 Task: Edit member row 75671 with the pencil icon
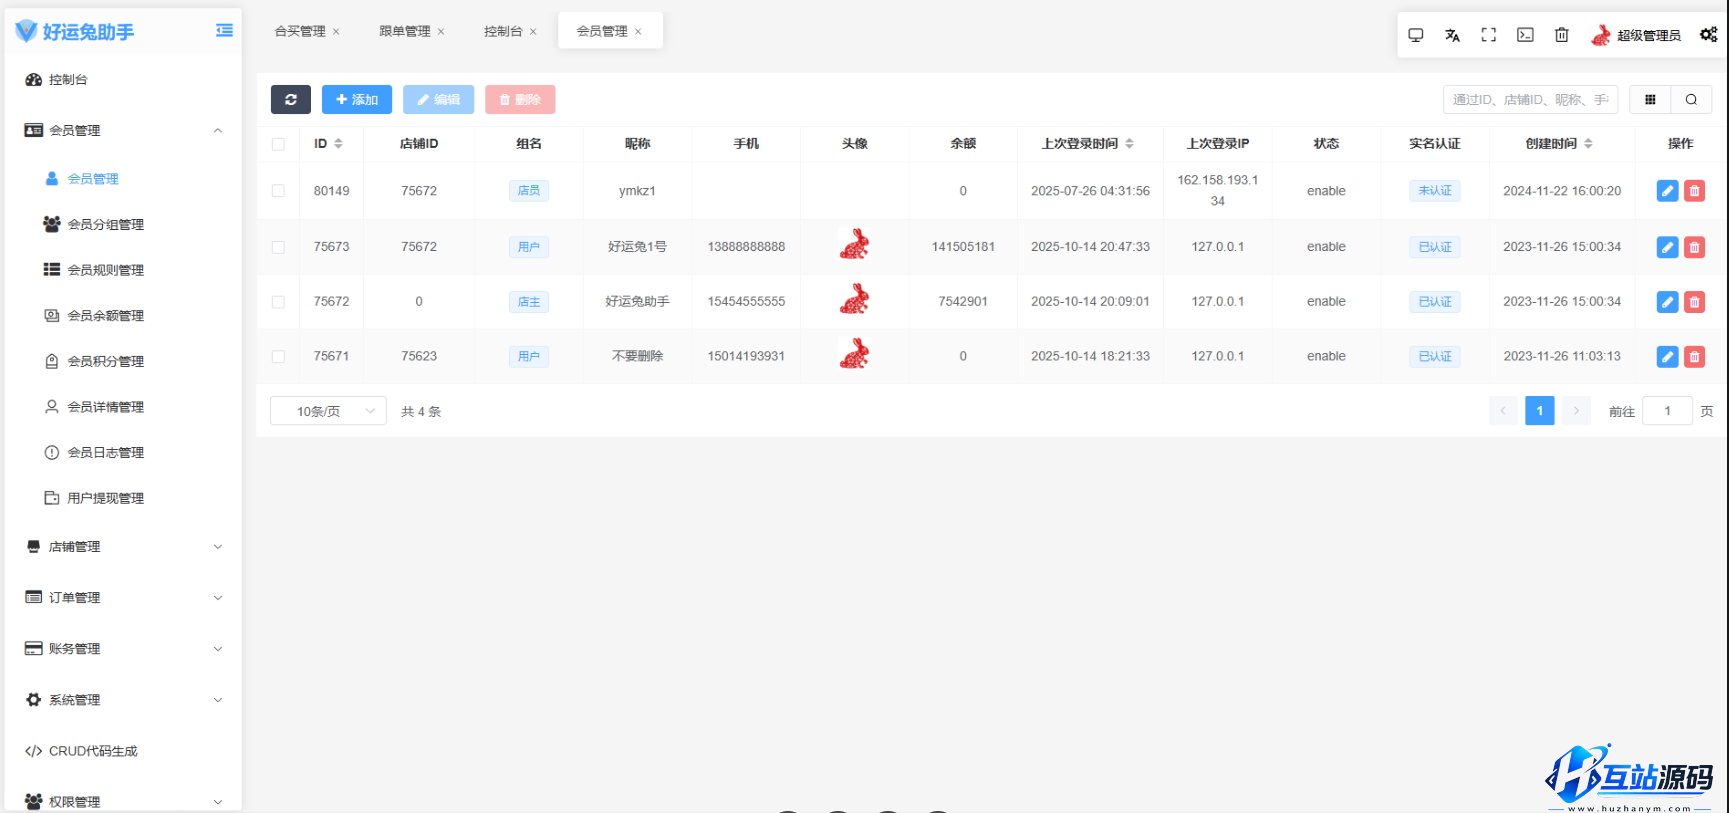tap(1667, 357)
